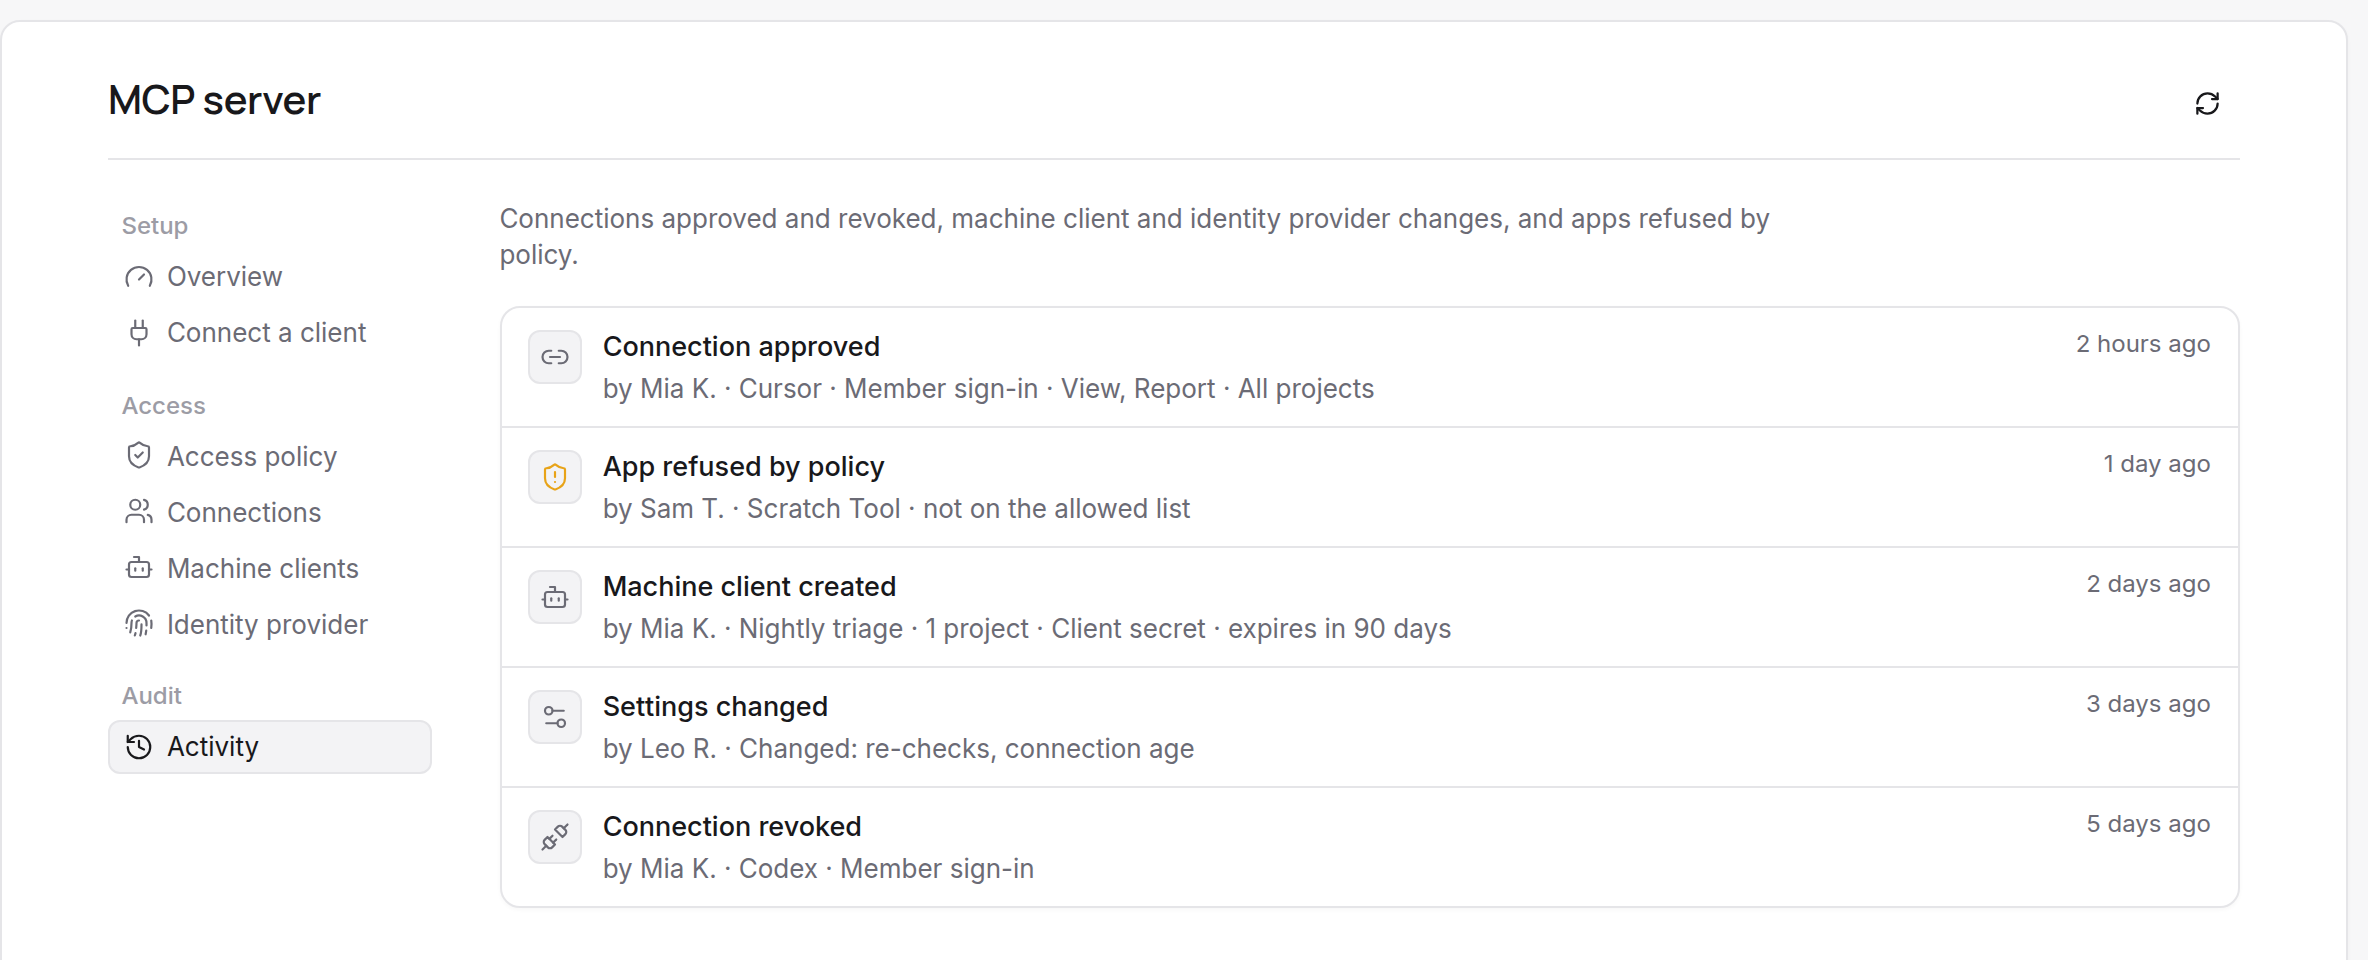Image resolution: width=2368 pixels, height=960 pixels.
Task: Go to Connect a client
Action: click(x=270, y=333)
